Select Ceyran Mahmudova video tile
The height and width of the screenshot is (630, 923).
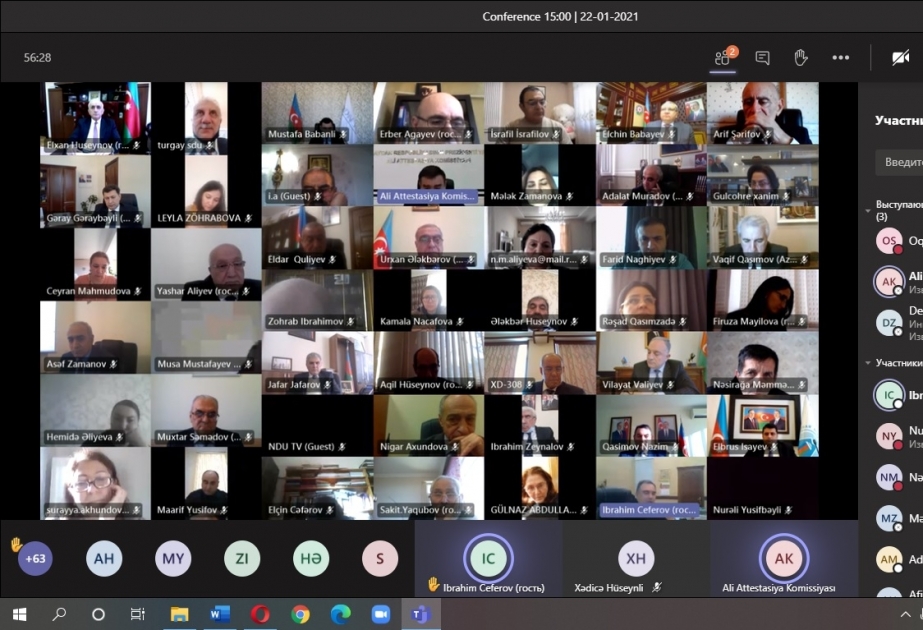pyautogui.click(x=95, y=264)
